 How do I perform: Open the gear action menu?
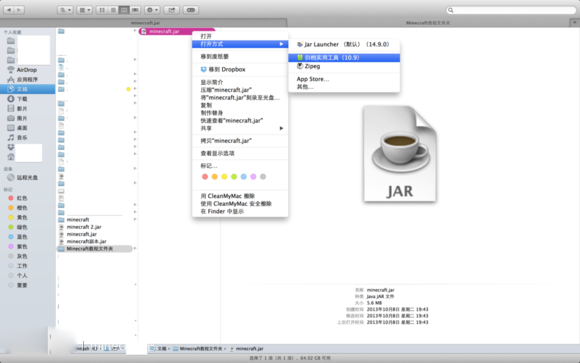pos(152,10)
